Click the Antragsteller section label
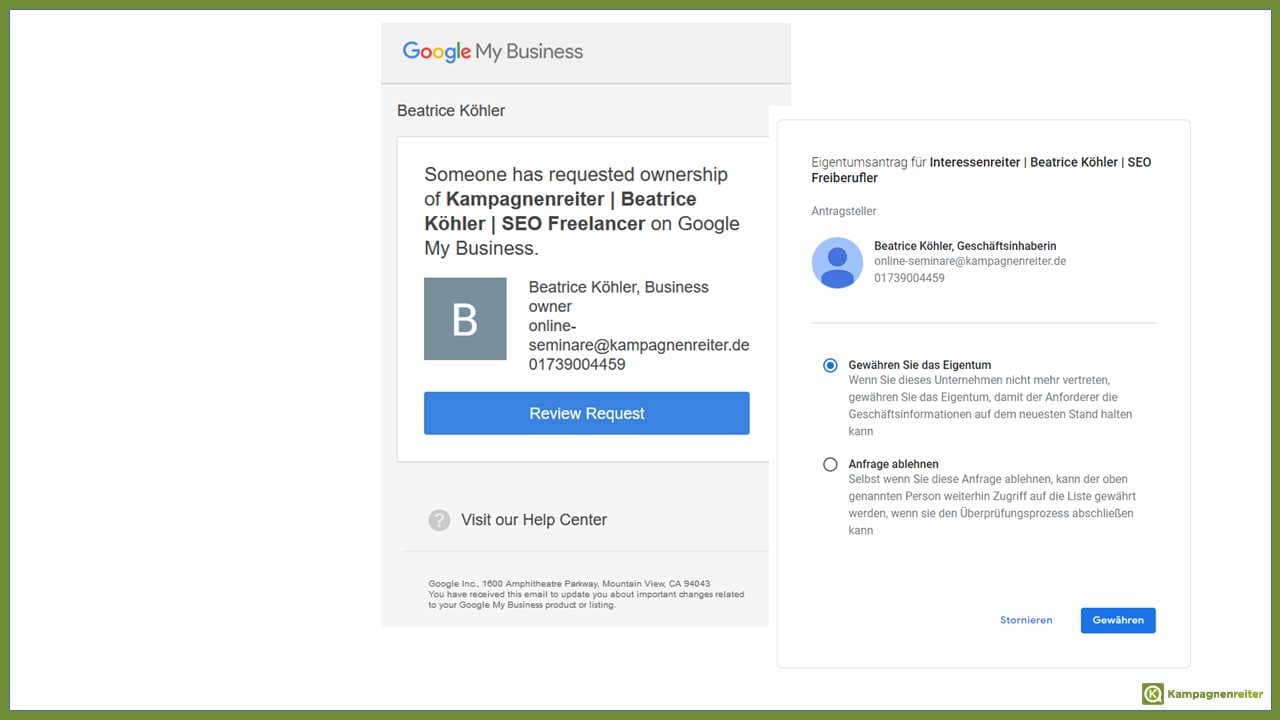The width and height of the screenshot is (1280, 720). (844, 211)
